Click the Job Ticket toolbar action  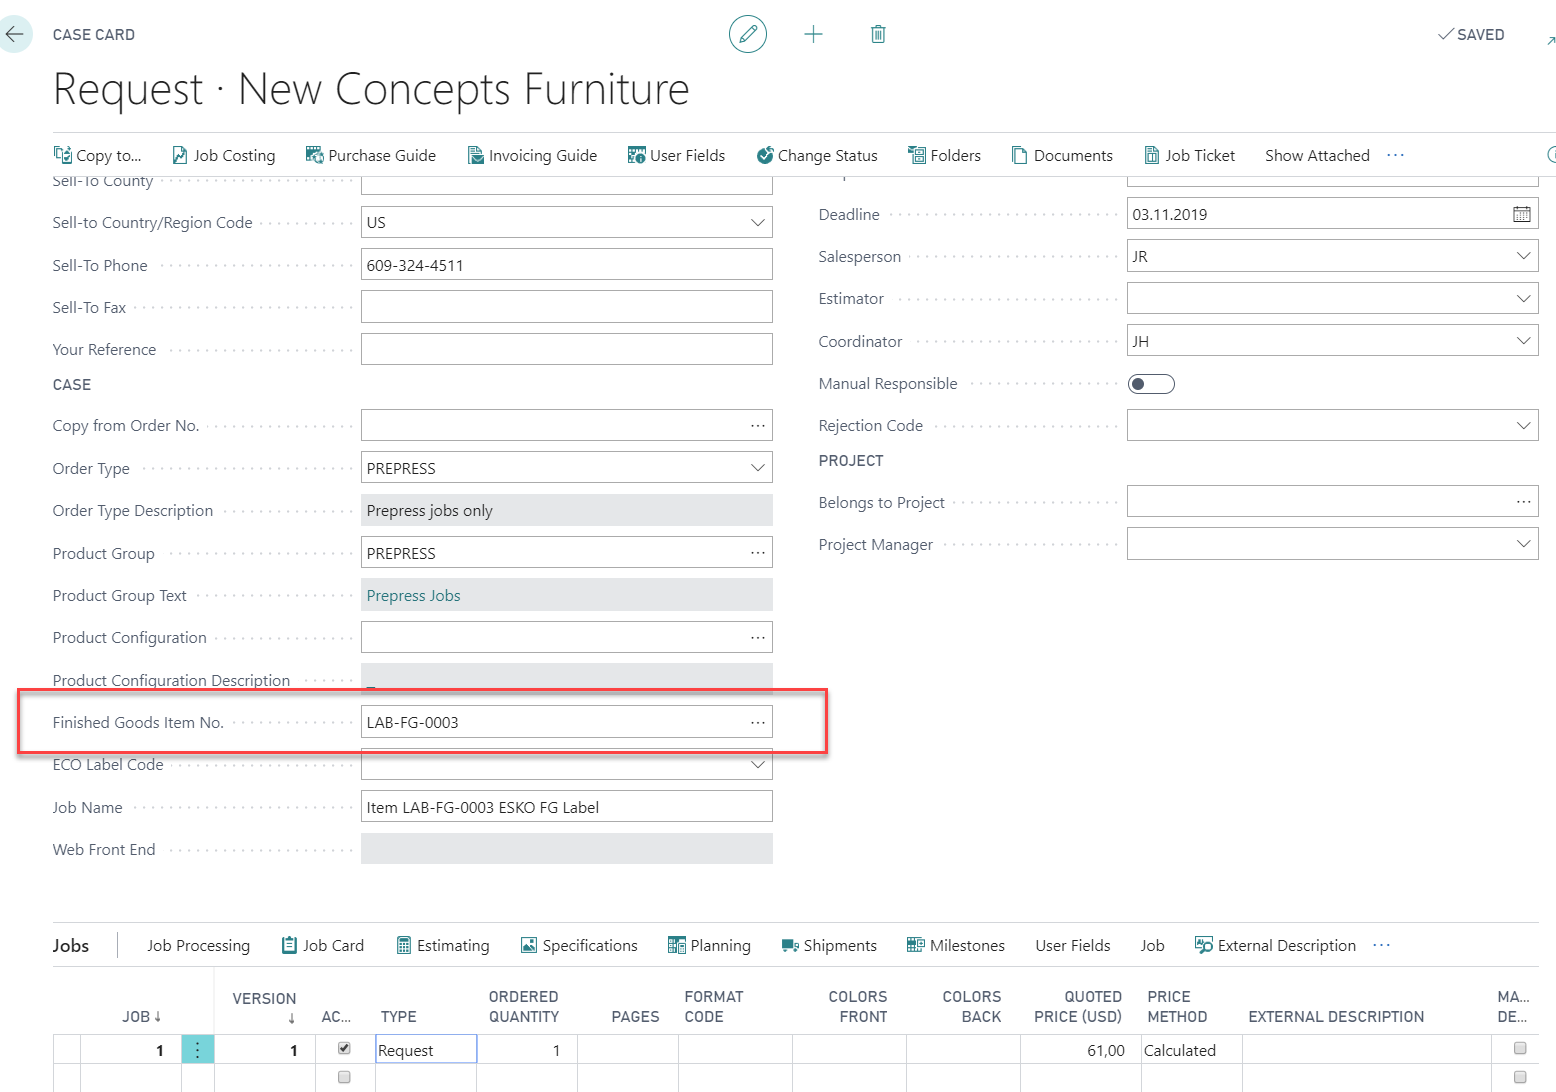click(x=1190, y=155)
